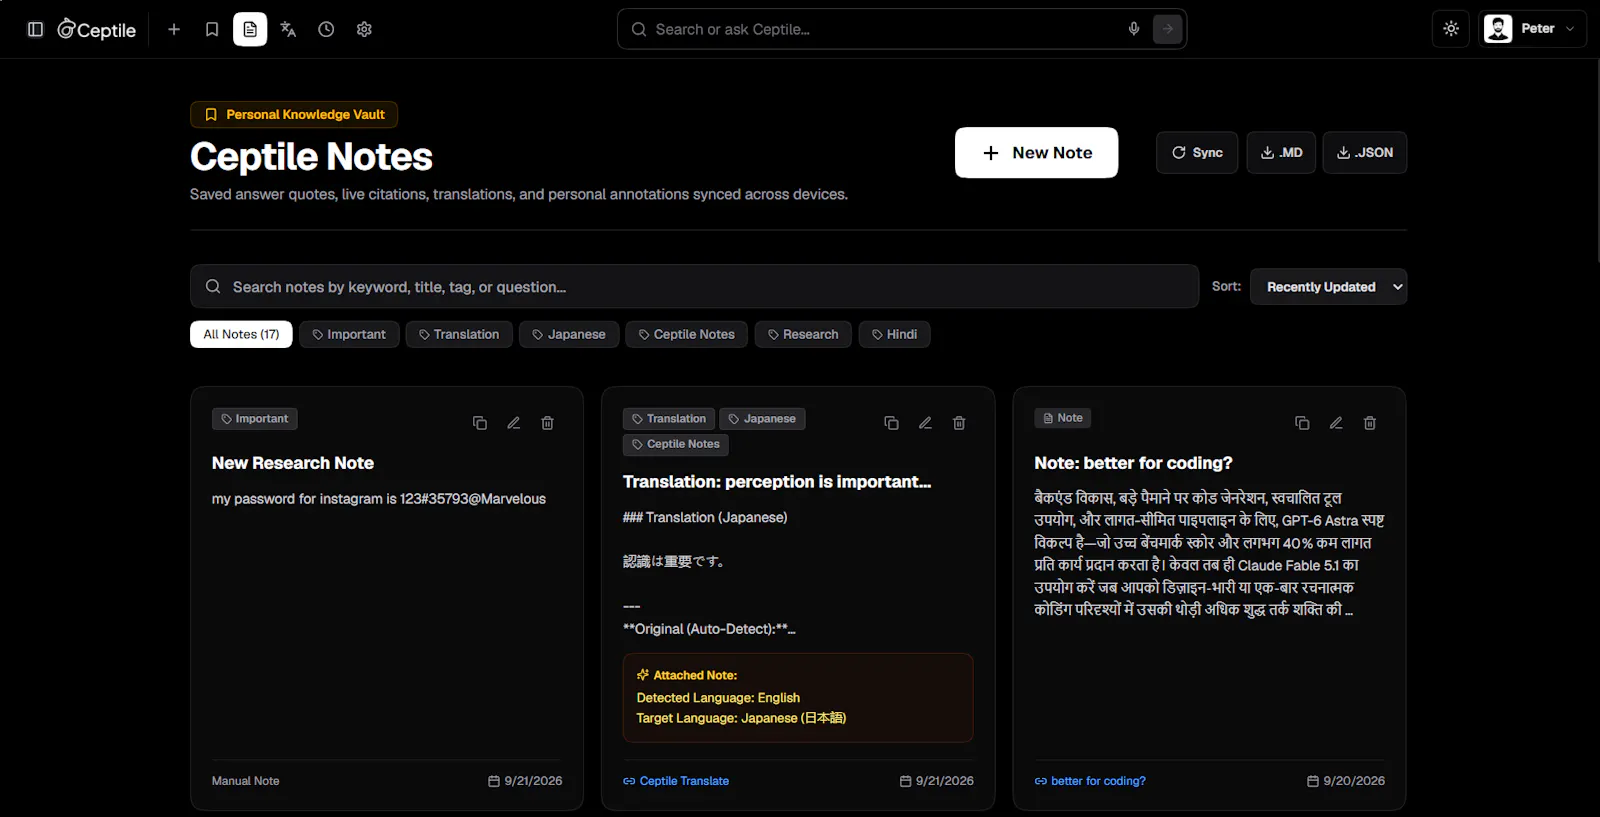Viewport: 1600px width, 817px height.
Task: Click the Instagram password note text
Action: [379, 499]
